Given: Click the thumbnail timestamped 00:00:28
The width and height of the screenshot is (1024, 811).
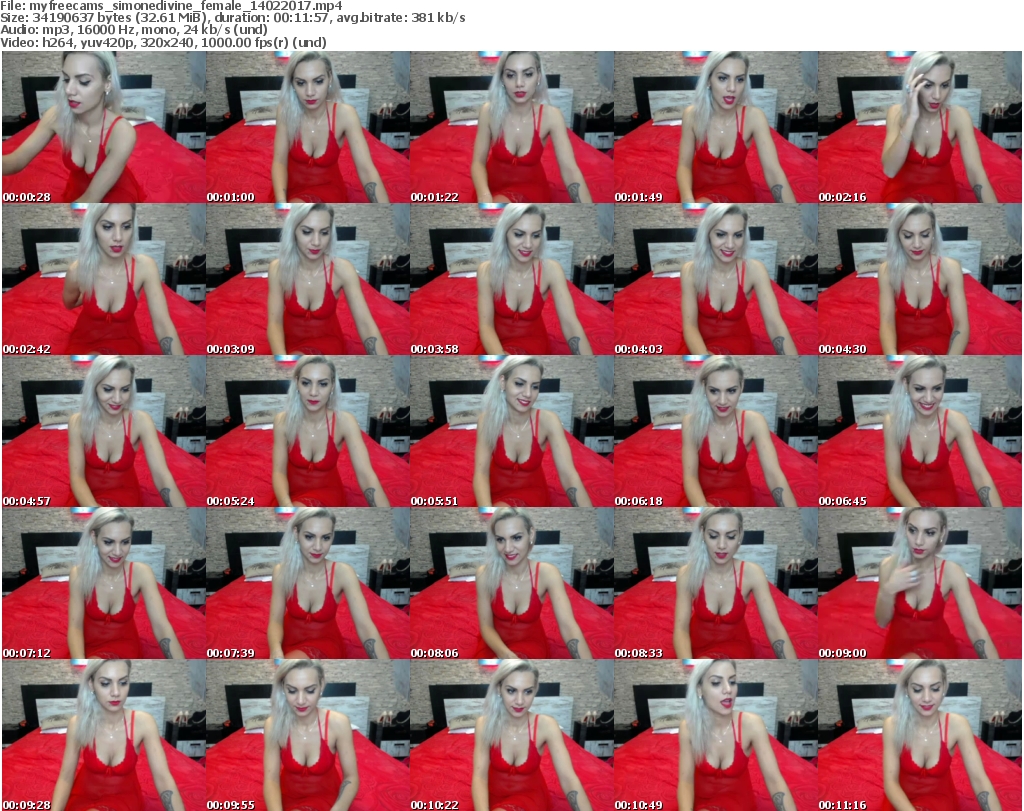Looking at the screenshot, I should pos(104,127).
